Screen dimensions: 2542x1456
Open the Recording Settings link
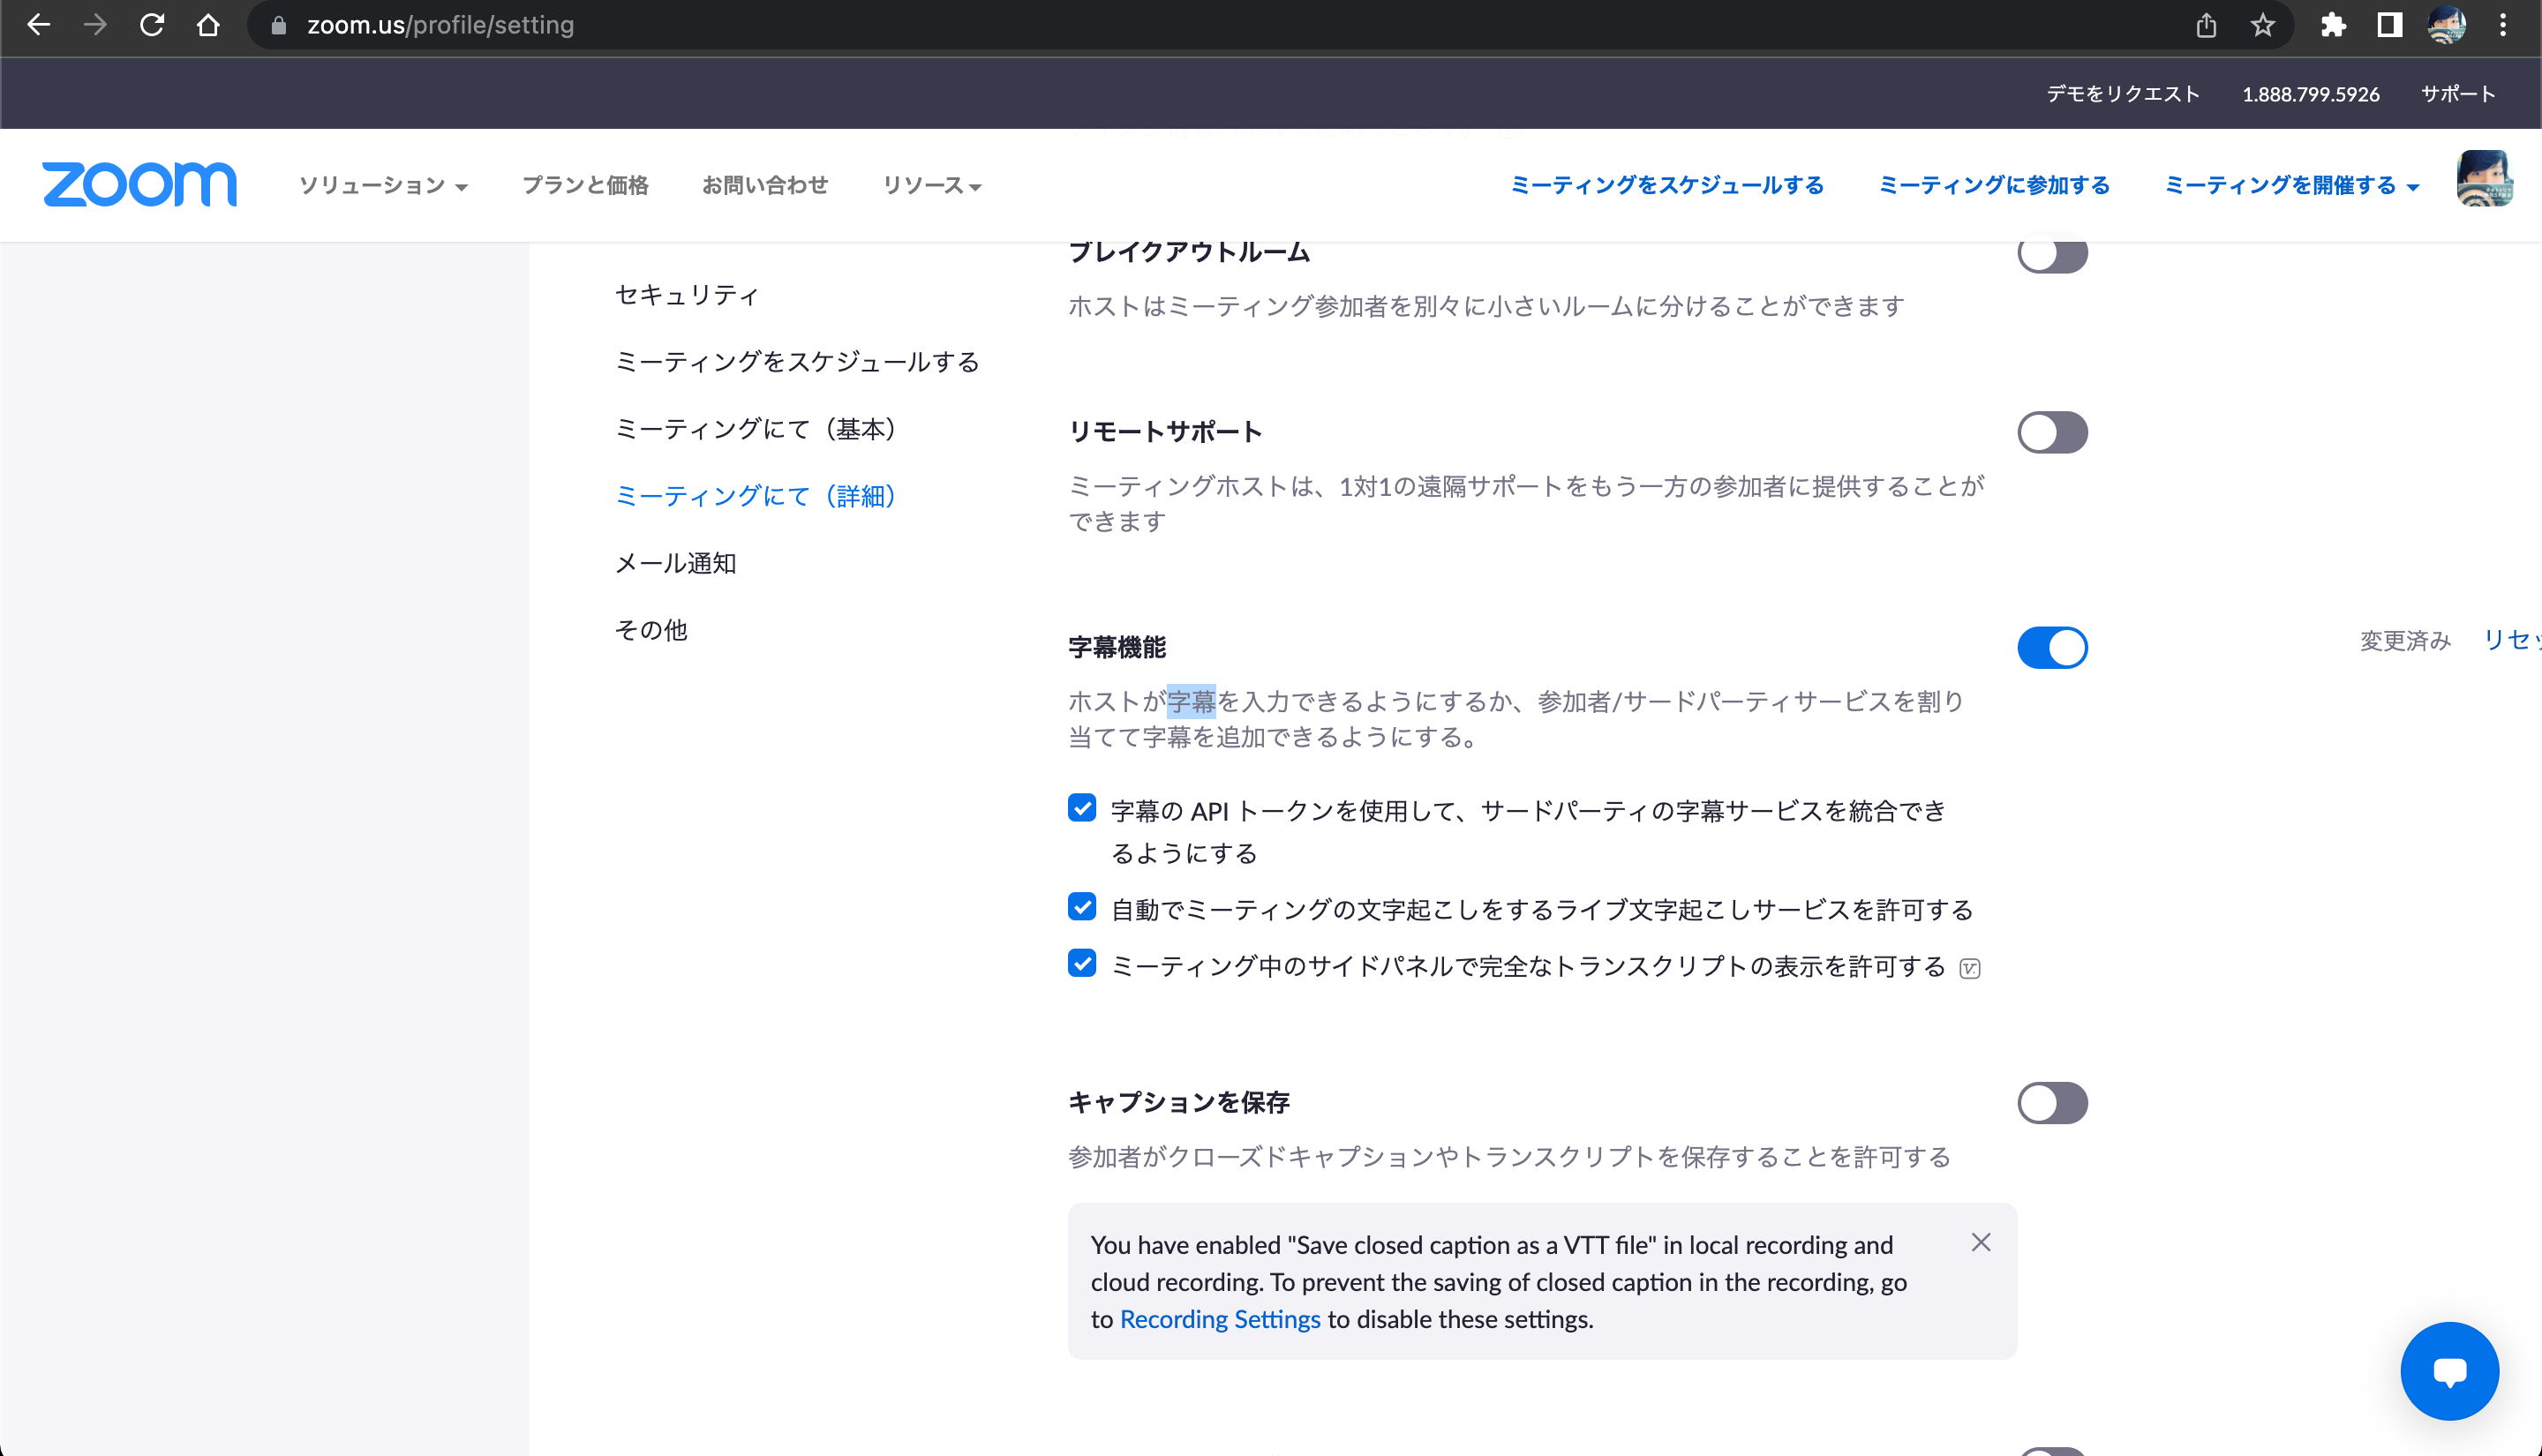(1219, 1319)
